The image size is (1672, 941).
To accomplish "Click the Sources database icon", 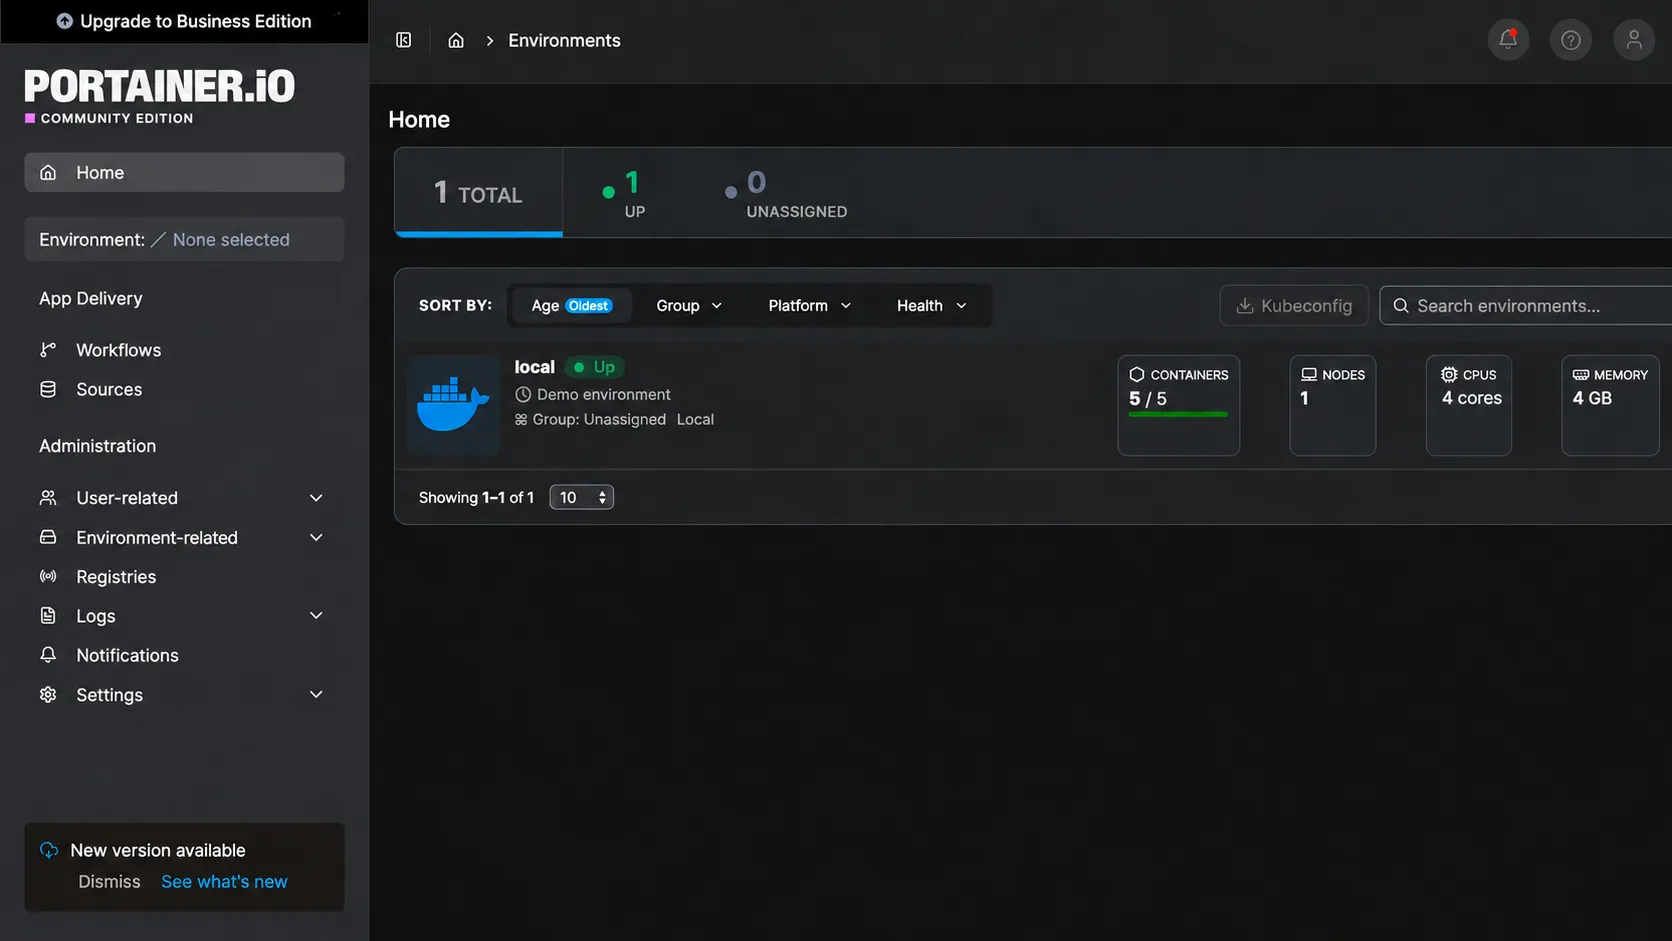I will [x=48, y=389].
